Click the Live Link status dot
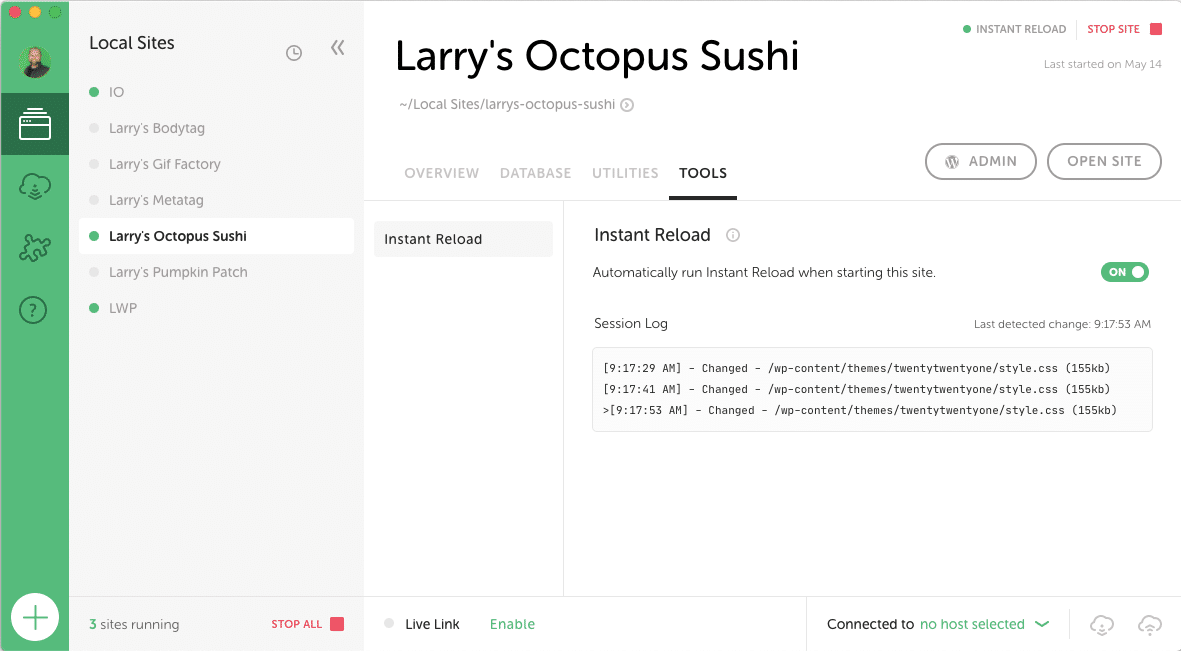 [389, 623]
